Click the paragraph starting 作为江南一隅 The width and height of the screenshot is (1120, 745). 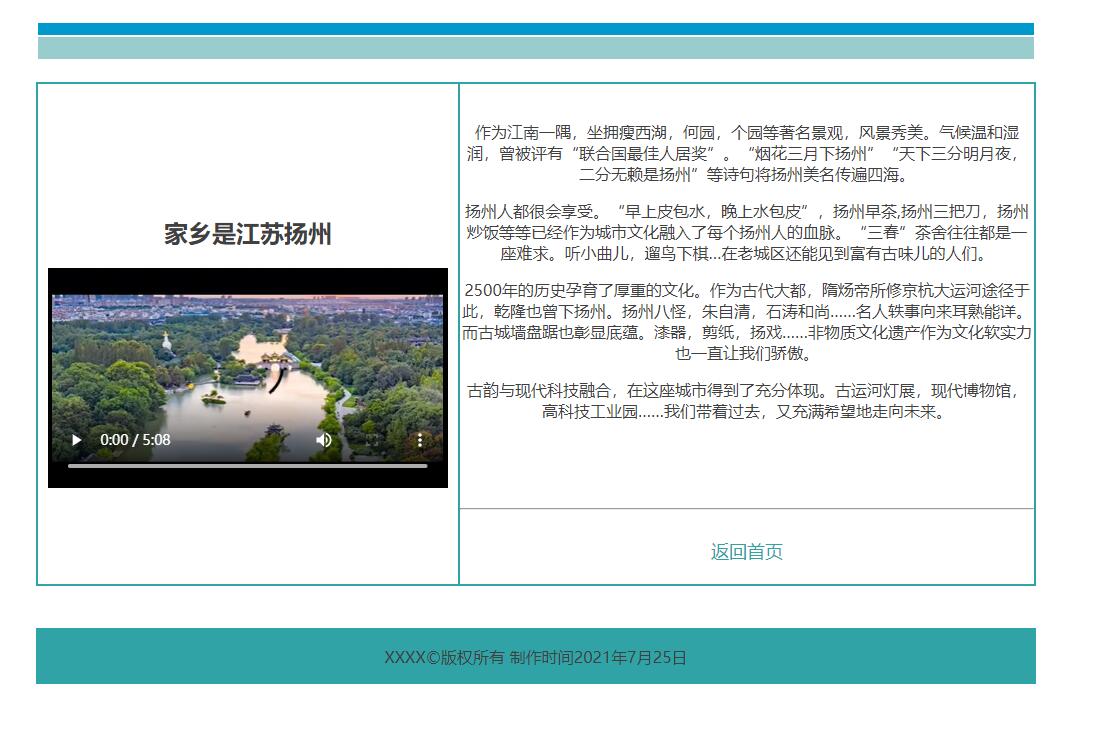pyautogui.click(x=746, y=154)
